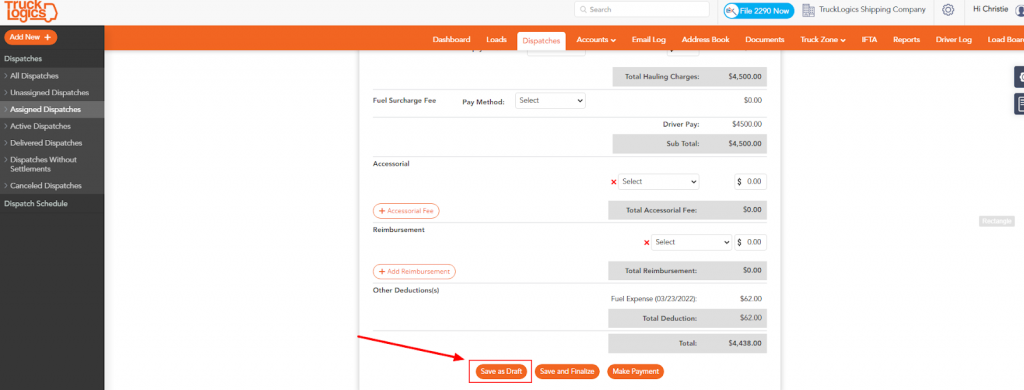1024x390 pixels.
Task: Click Total Hauling Charges $4,500.00 value
Action: 744,77
